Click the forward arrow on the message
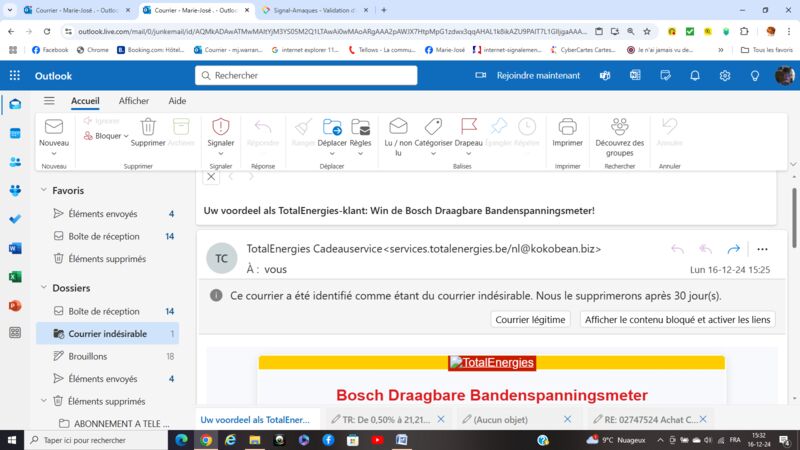Image resolution: width=800 pixels, height=450 pixels. (734, 249)
